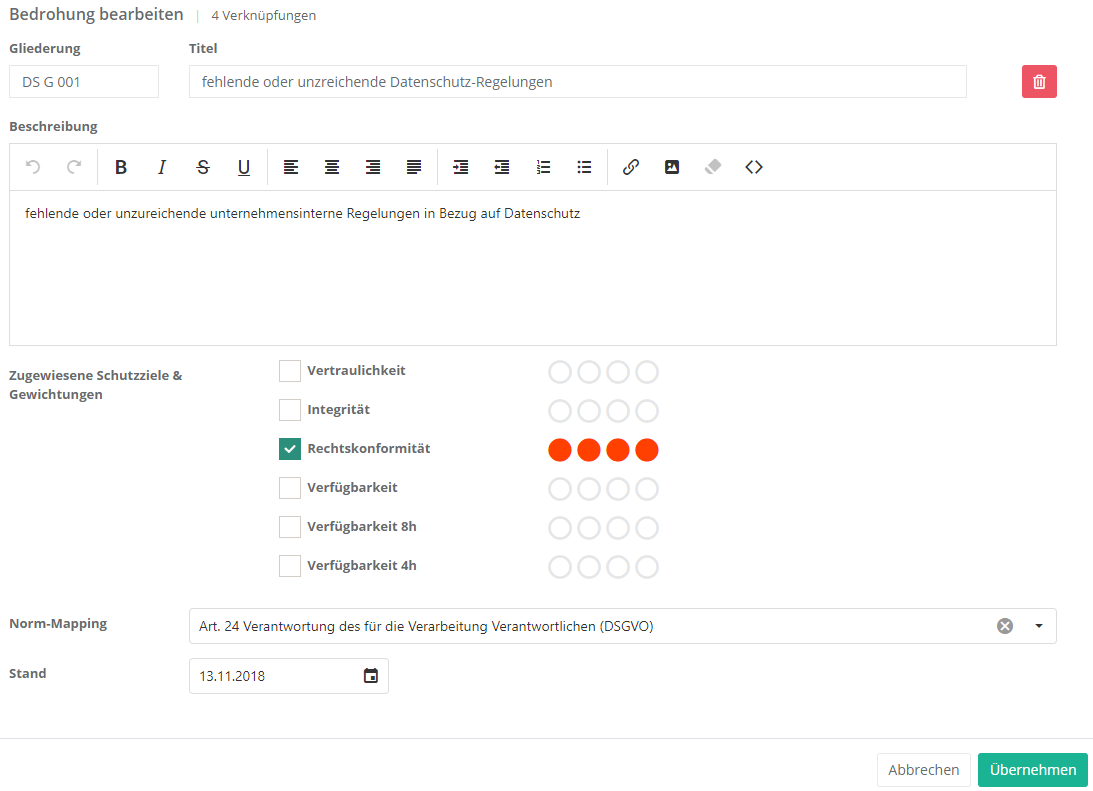This screenshot has width=1093, height=791.
Task: Enable the Vertraulichkeit checkbox
Action: tap(290, 371)
